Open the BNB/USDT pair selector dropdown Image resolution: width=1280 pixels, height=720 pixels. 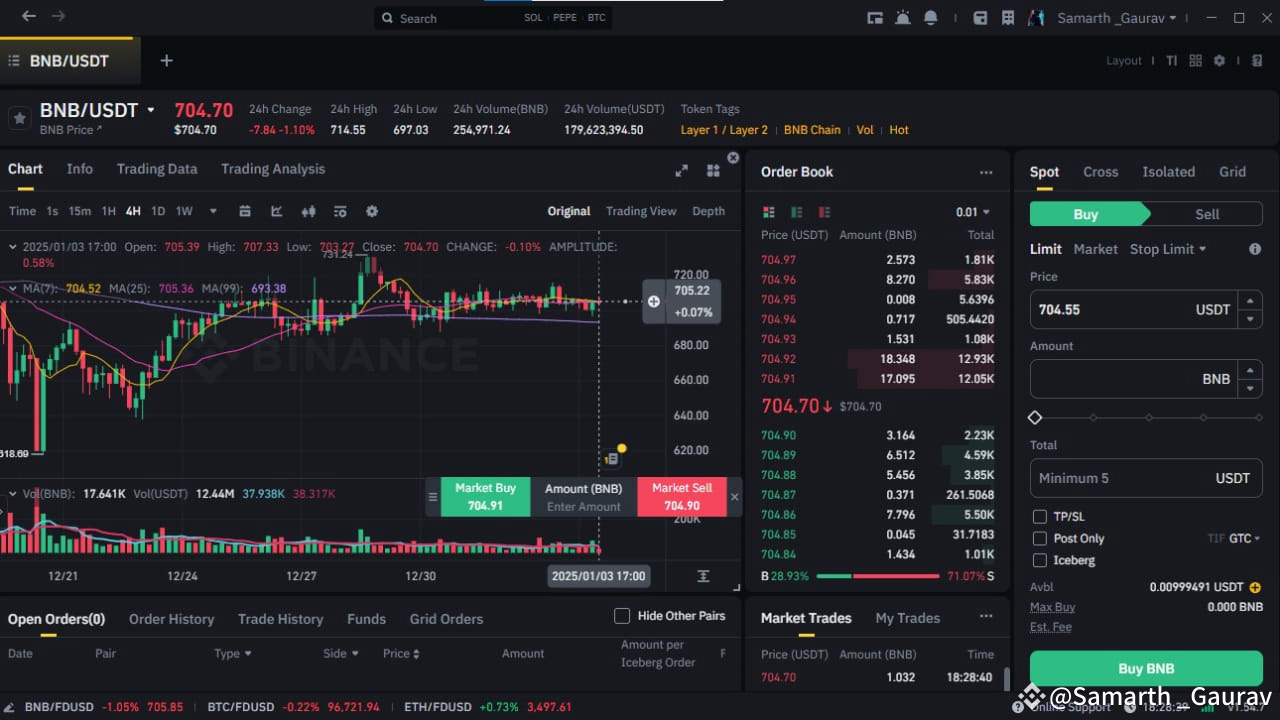coord(151,110)
